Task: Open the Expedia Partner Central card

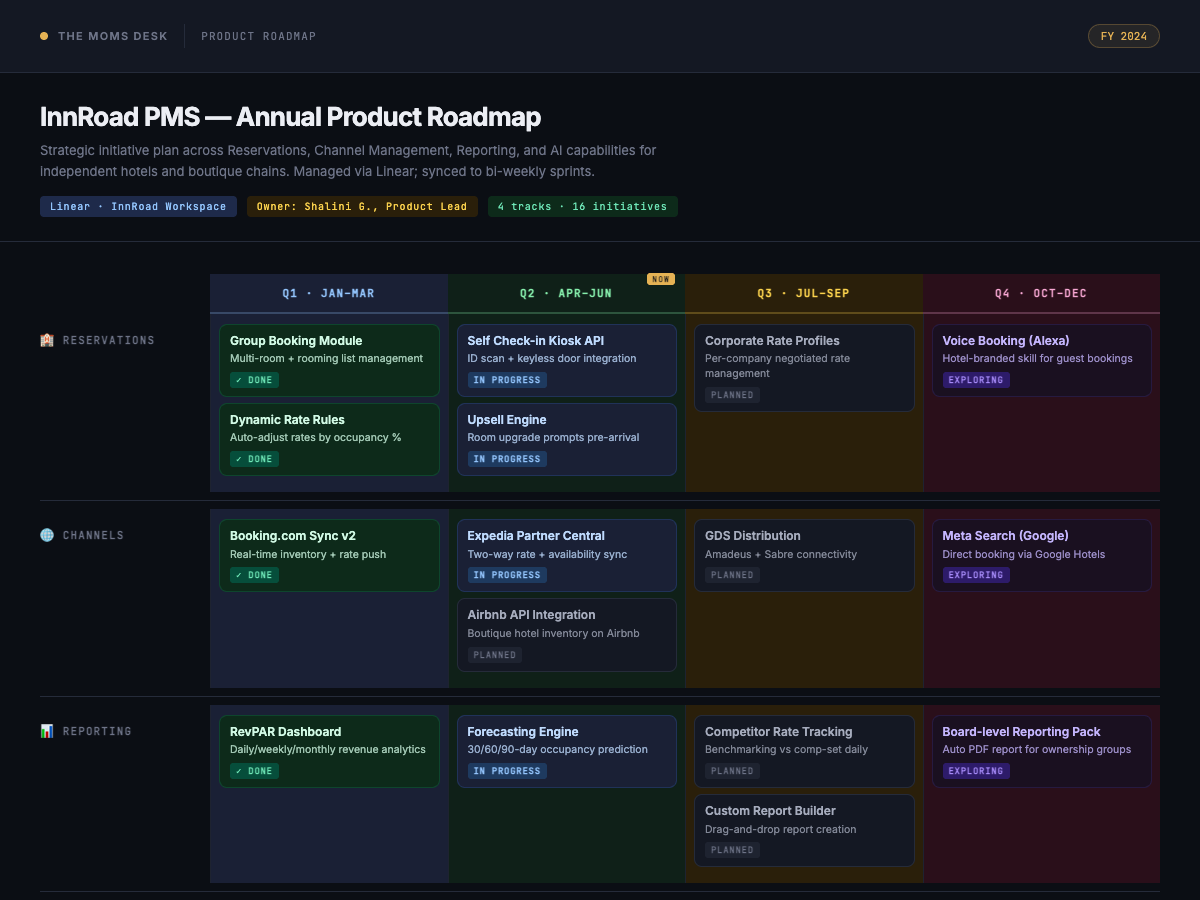Action: 566,555
